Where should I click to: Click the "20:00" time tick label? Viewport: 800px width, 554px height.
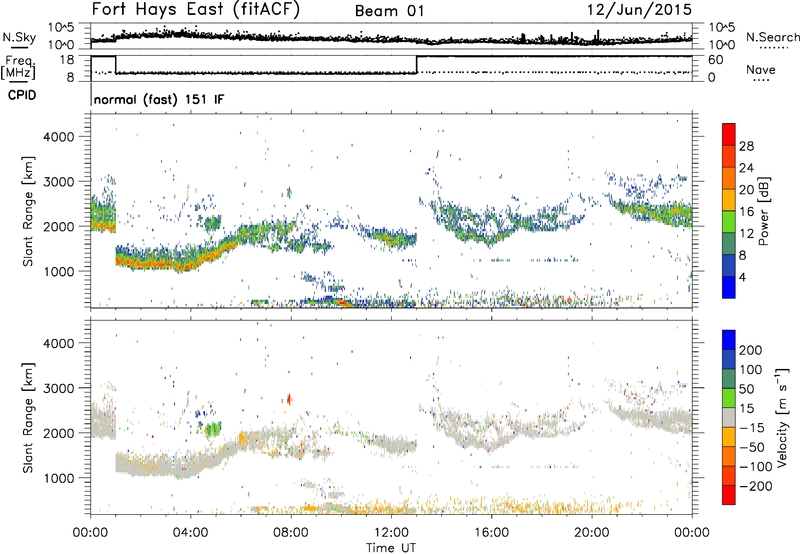tap(592, 533)
